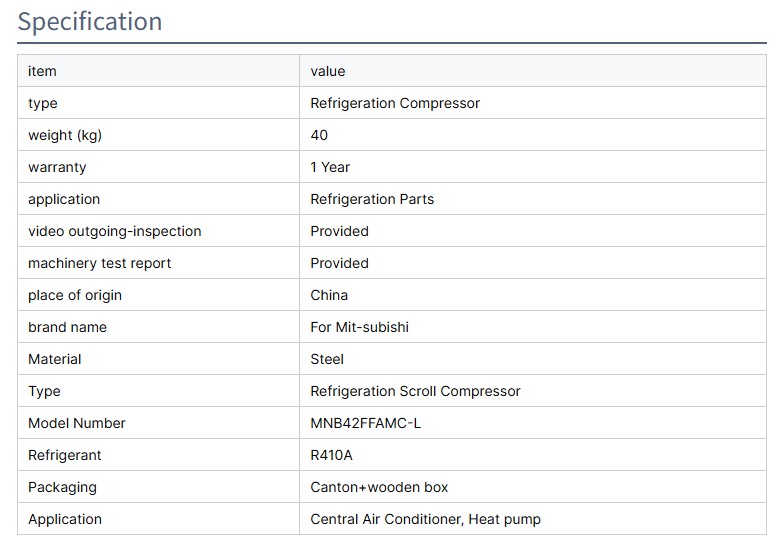
Task: Click the Refrigeration Parts value
Action: tap(372, 199)
